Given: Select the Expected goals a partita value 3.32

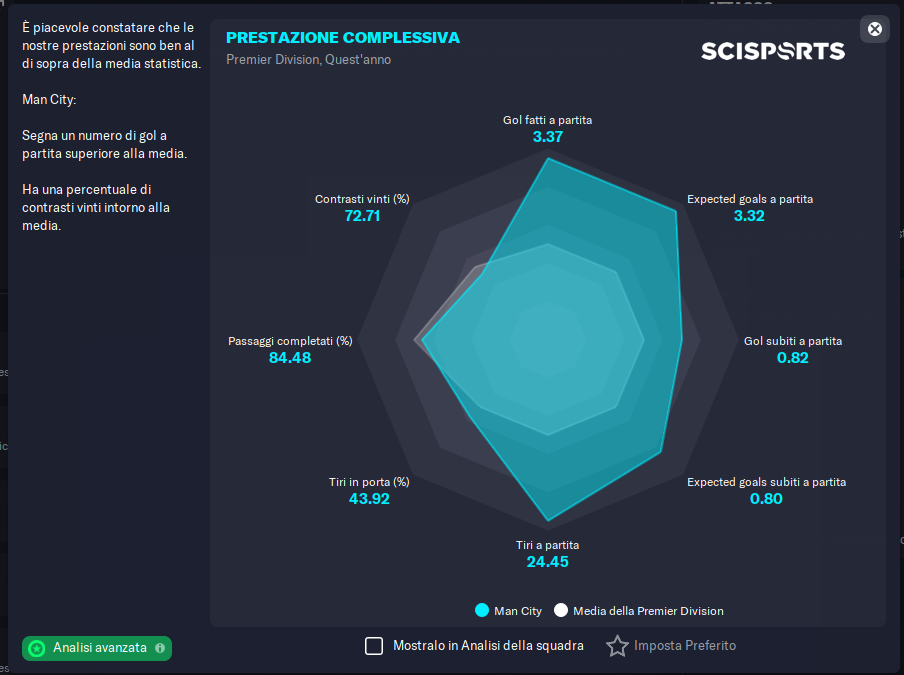Looking at the screenshot, I should (x=749, y=216).
